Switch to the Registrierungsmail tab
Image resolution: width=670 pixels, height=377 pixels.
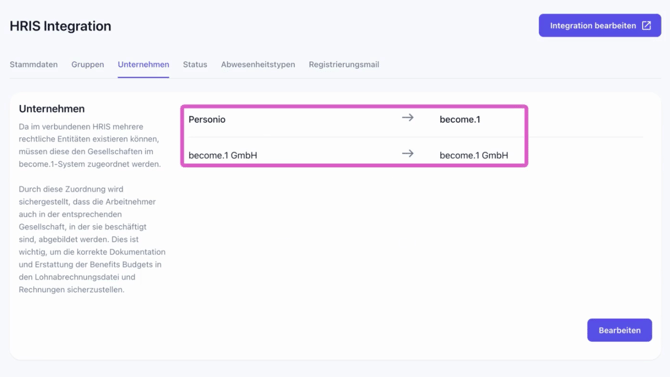[x=344, y=65]
